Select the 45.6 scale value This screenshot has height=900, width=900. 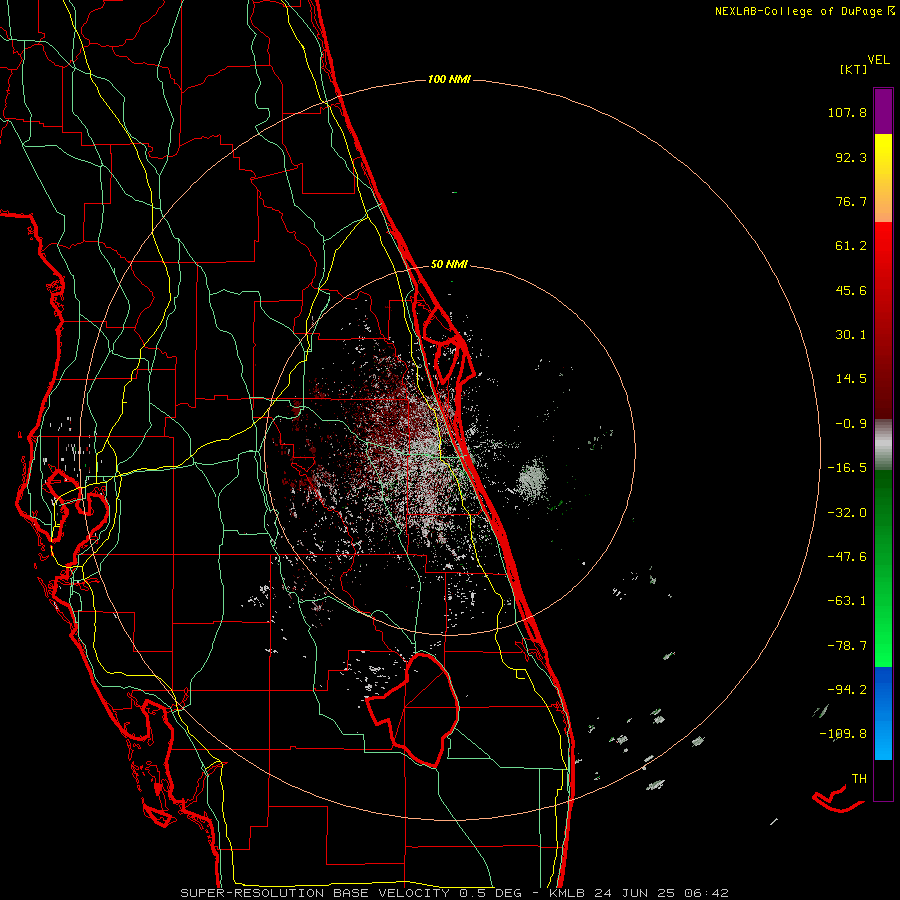point(851,290)
